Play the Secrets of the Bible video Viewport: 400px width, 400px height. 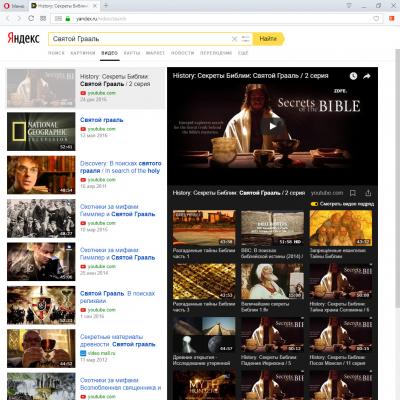(x=273, y=126)
